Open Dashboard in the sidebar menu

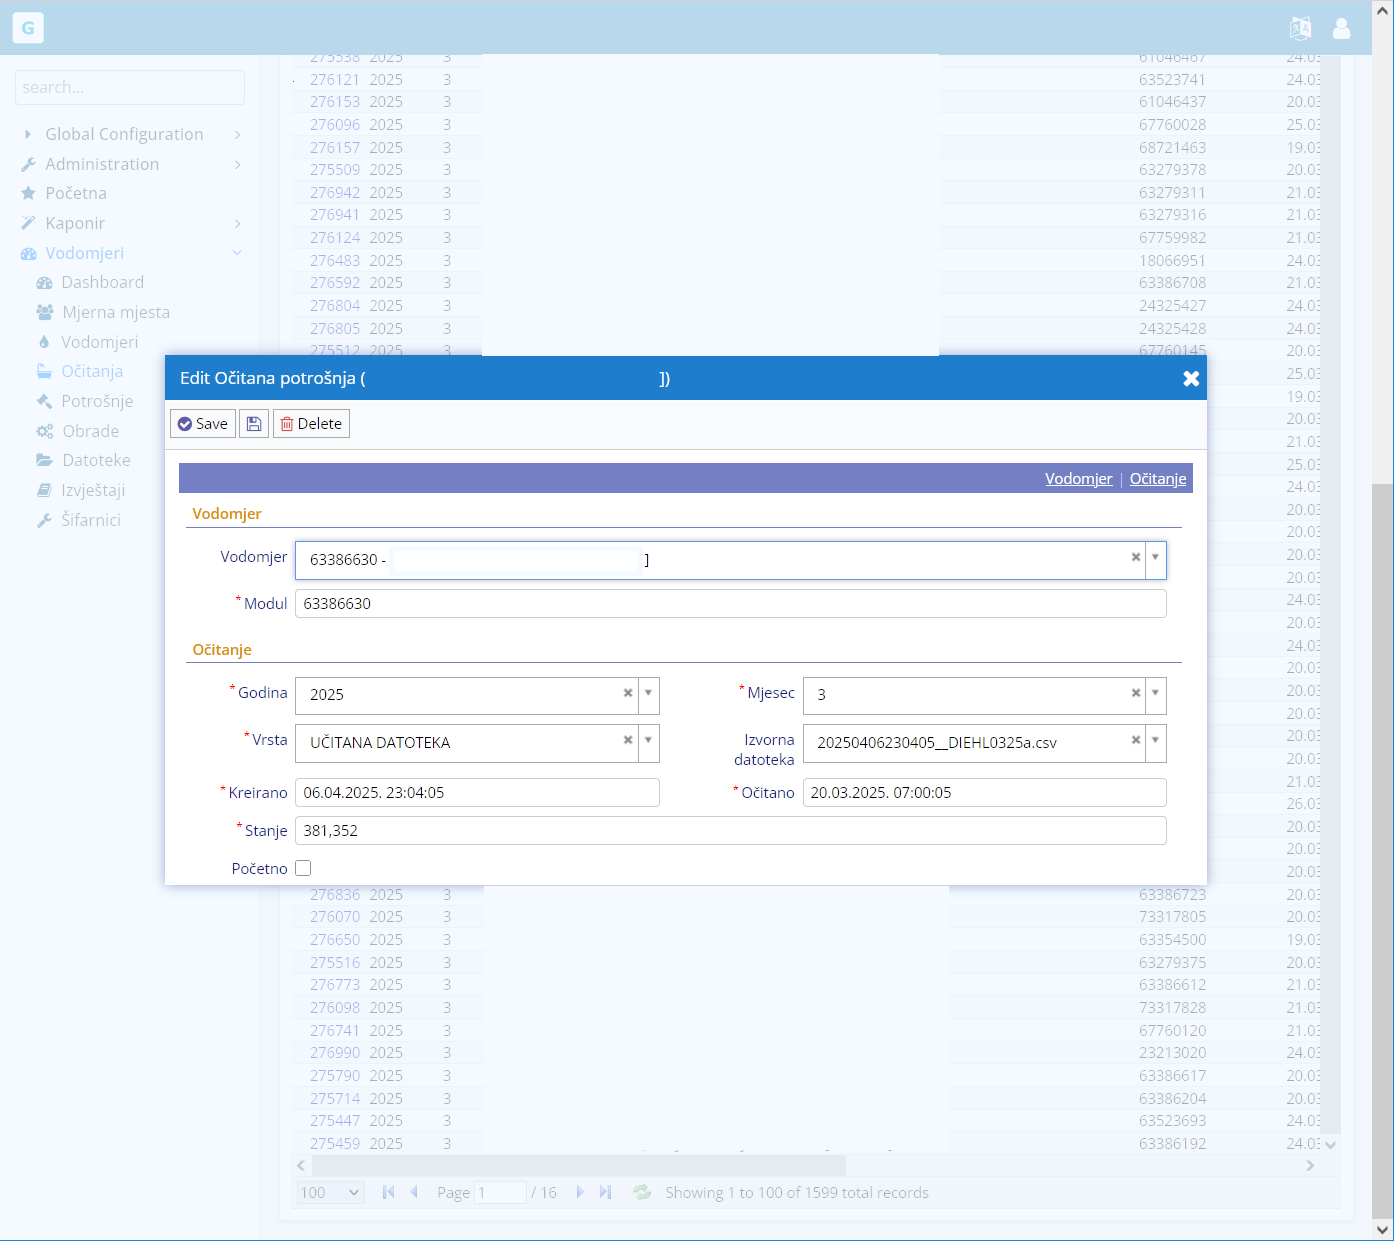(102, 282)
